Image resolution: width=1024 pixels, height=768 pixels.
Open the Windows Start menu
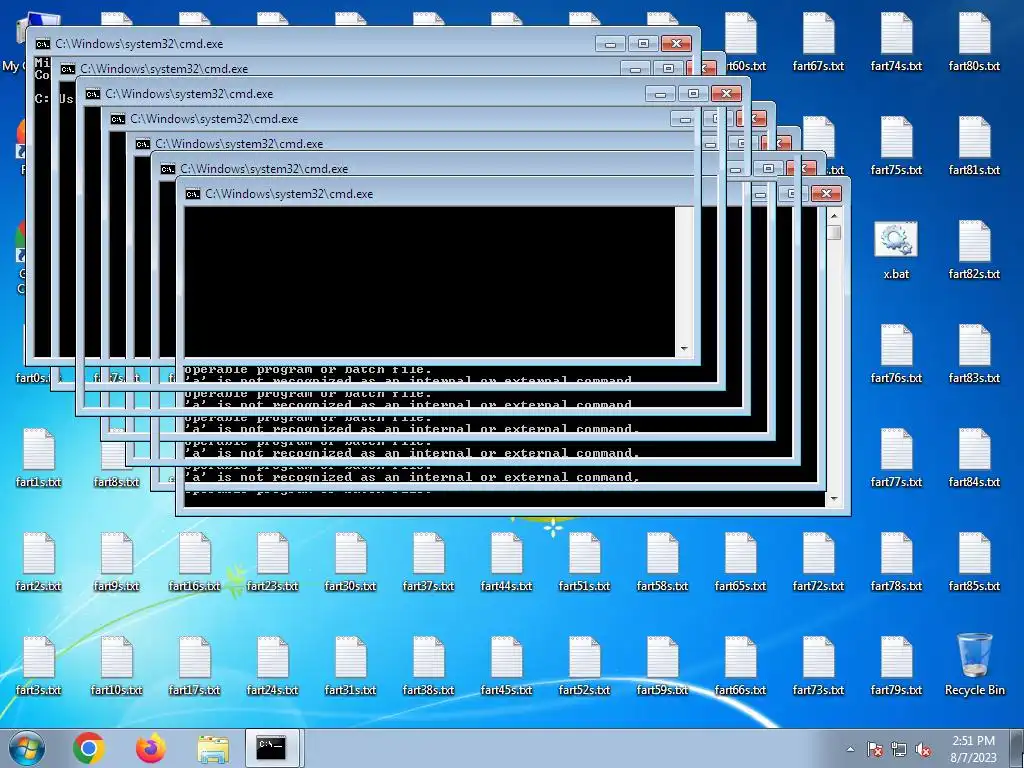coord(27,748)
